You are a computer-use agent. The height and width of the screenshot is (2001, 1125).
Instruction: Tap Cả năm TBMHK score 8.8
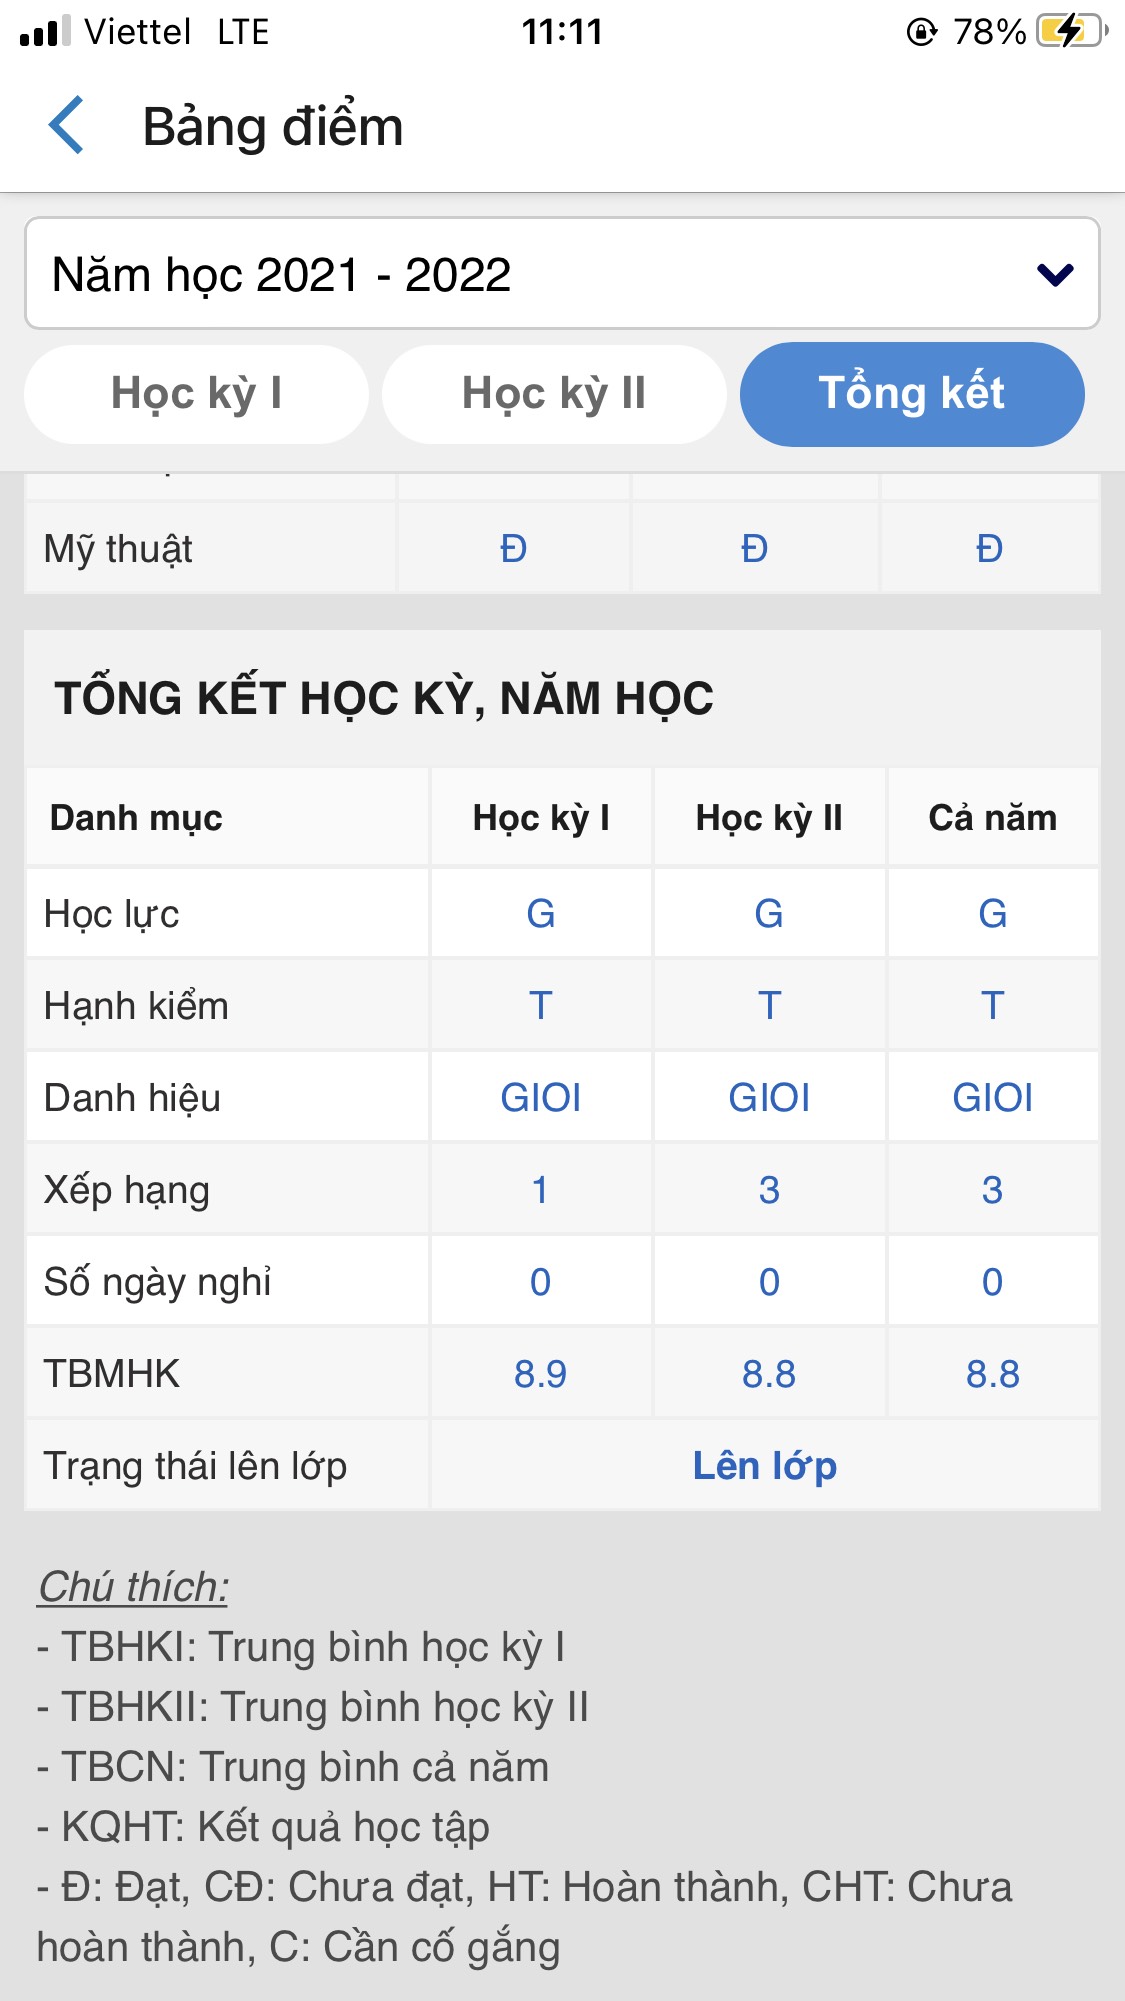(992, 1374)
